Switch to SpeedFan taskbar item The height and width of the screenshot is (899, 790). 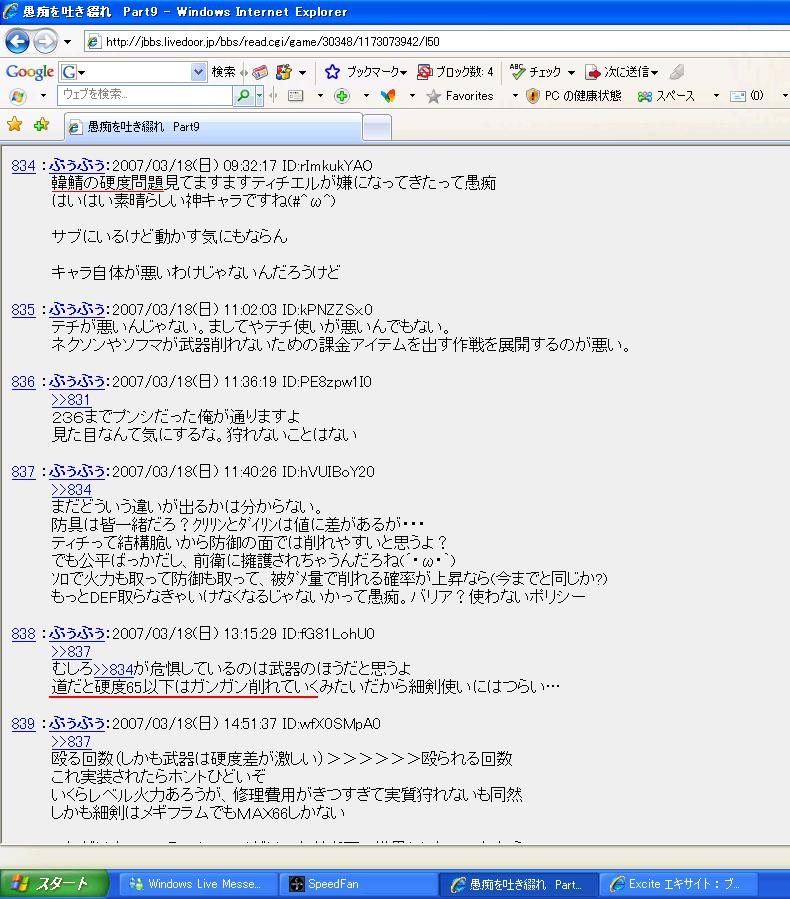358,884
